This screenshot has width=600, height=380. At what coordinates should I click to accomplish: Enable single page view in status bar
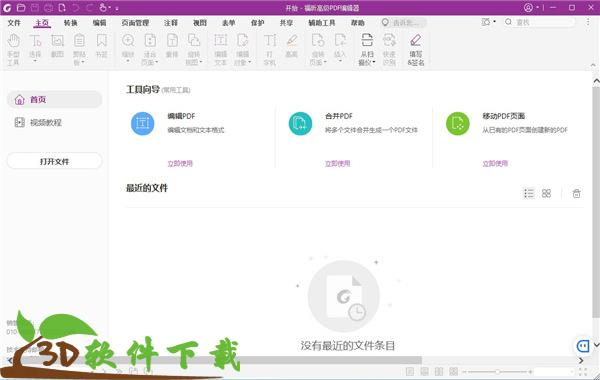410,372
